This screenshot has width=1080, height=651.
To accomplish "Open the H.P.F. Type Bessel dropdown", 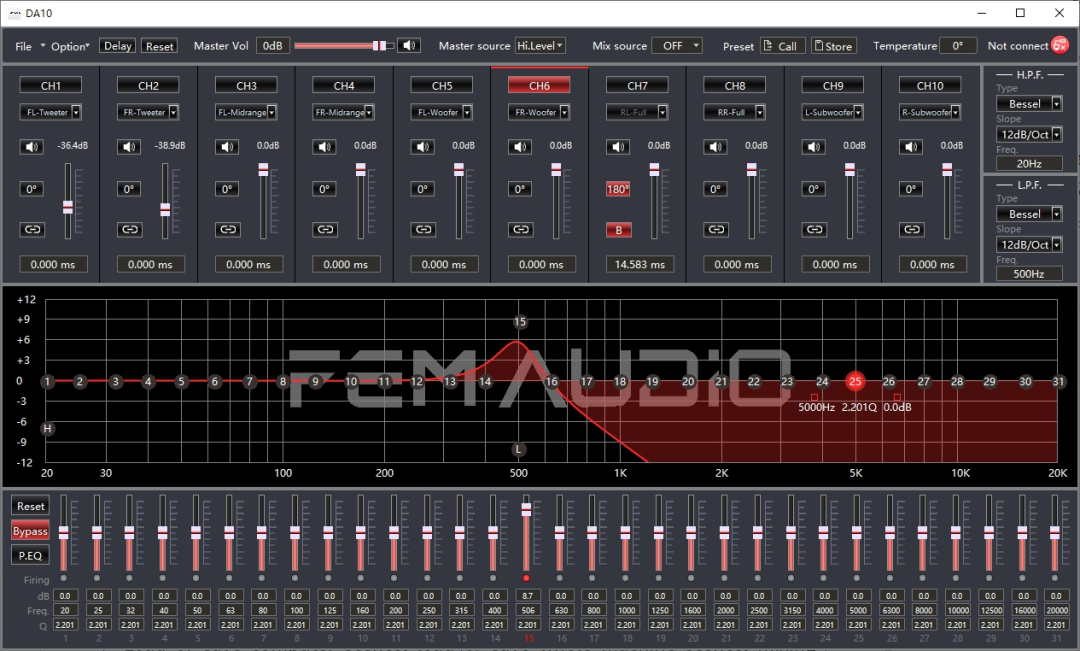I will (1030, 103).
